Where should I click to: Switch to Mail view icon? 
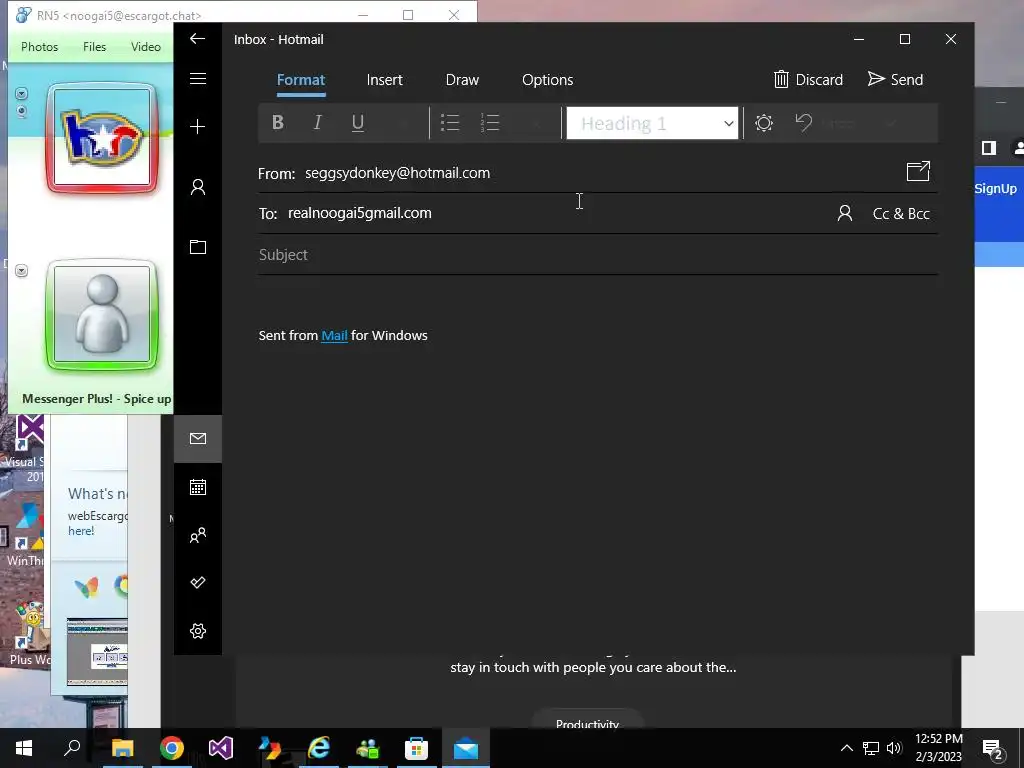(198, 439)
